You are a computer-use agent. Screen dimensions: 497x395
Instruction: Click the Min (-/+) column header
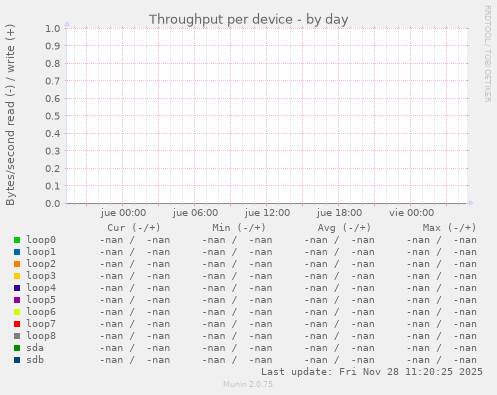click(x=239, y=228)
